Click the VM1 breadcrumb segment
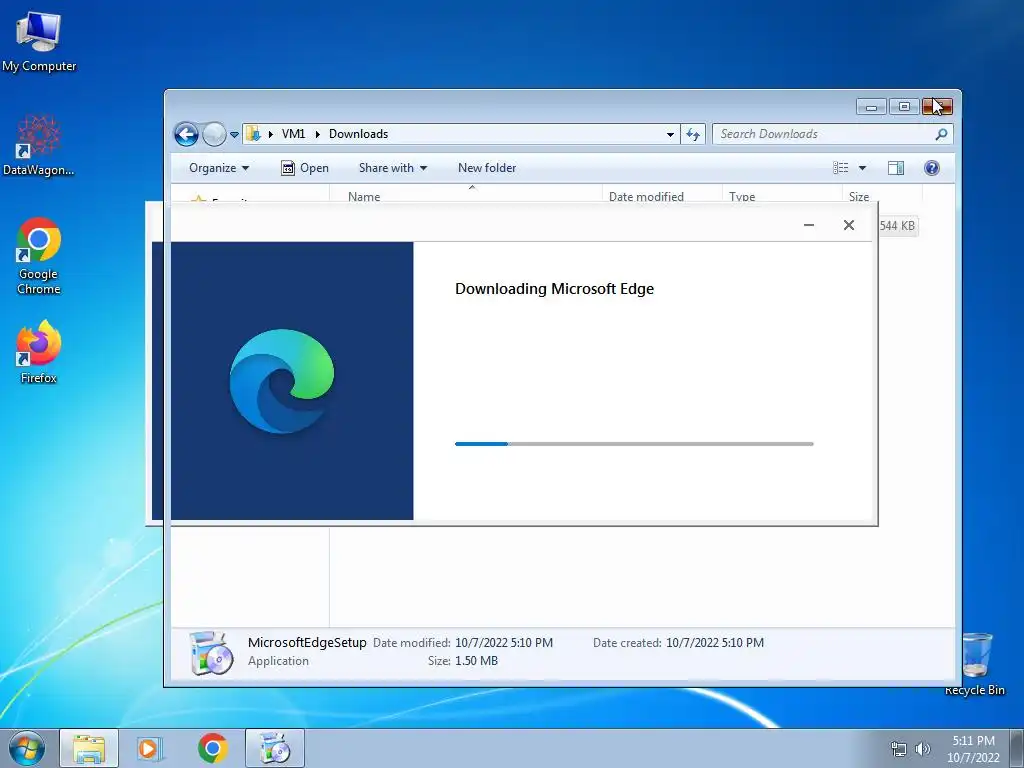The width and height of the screenshot is (1024, 768). (x=293, y=134)
